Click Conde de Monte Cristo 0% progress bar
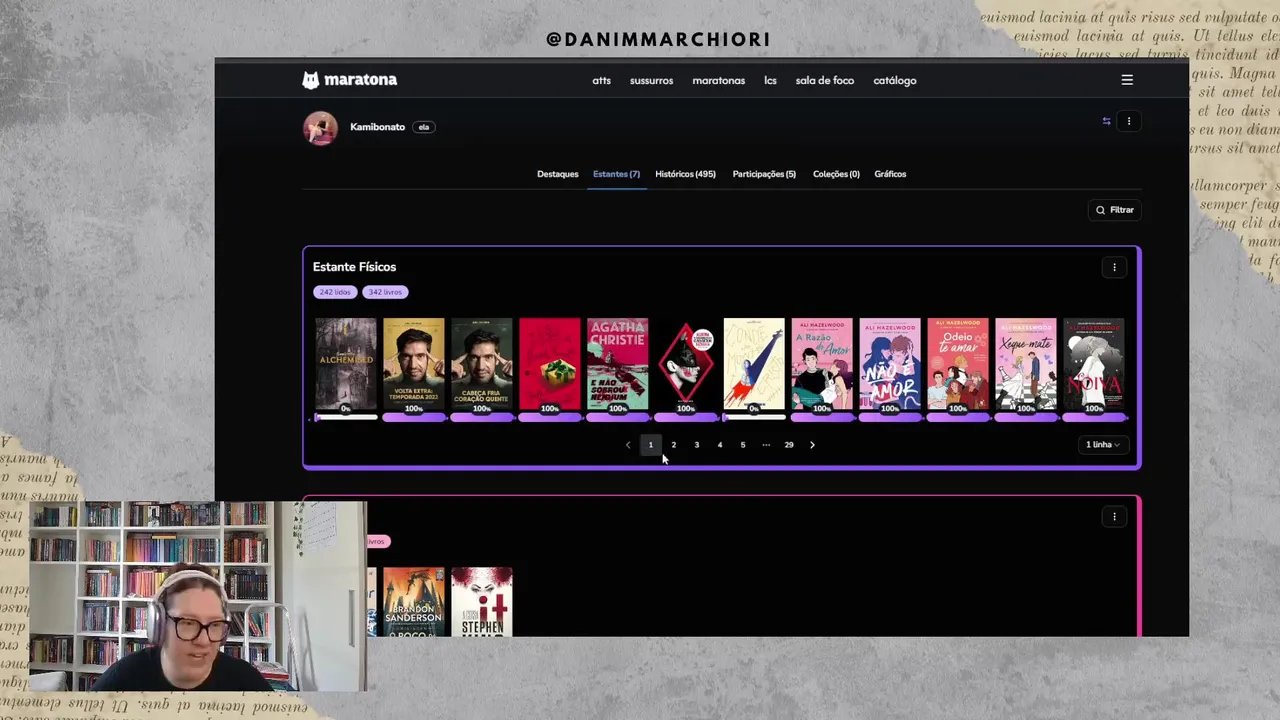The image size is (1280, 720). (754, 417)
